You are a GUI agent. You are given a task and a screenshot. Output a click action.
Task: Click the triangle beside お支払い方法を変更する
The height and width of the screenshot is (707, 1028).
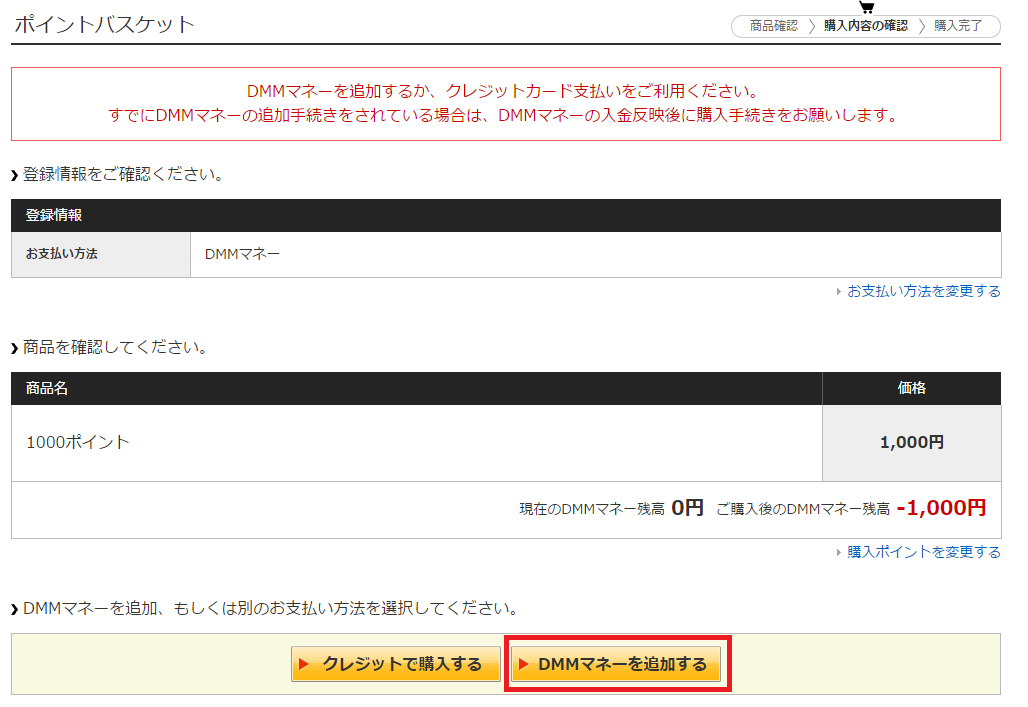pos(839,292)
